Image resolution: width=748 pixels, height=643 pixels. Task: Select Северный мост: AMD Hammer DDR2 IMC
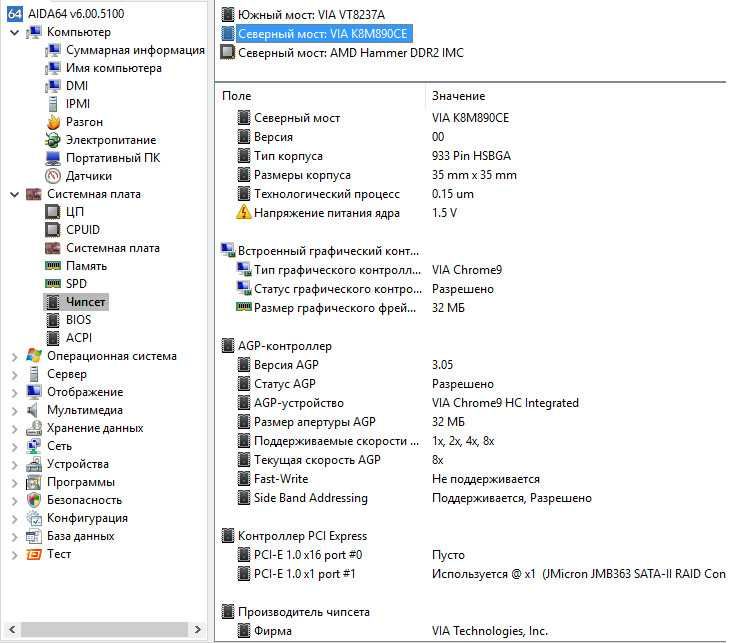(x=351, y=52)
